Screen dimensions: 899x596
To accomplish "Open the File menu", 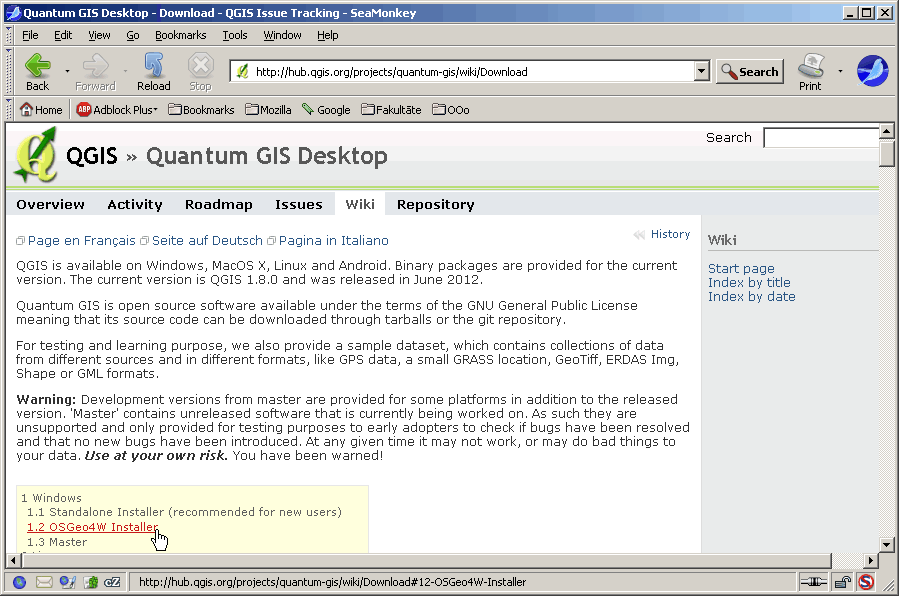I will (x=30, y=36).
